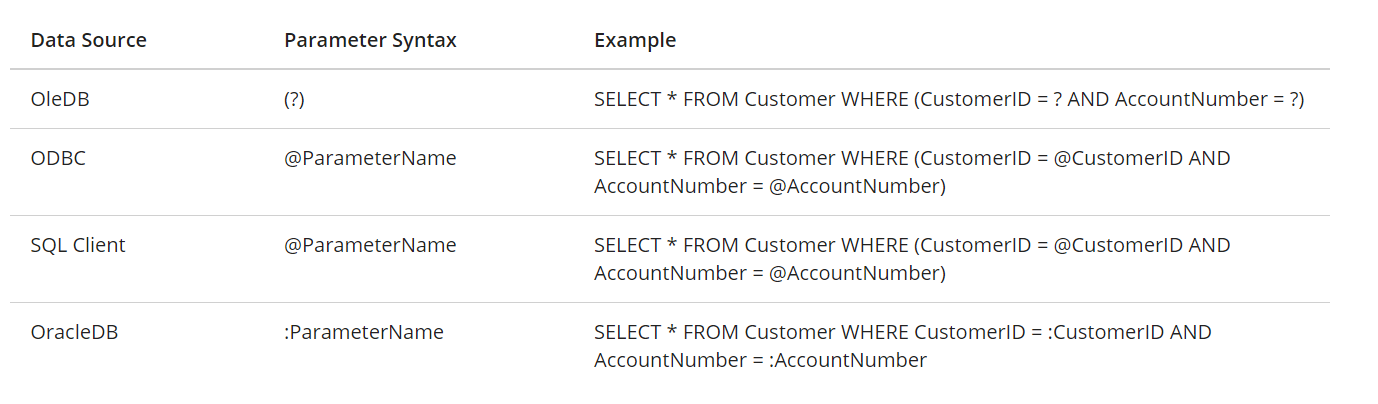
Task: Click 'AccountNumber = :AccountNumber' in OracleDB row
Action: click(x=760, y=360)
